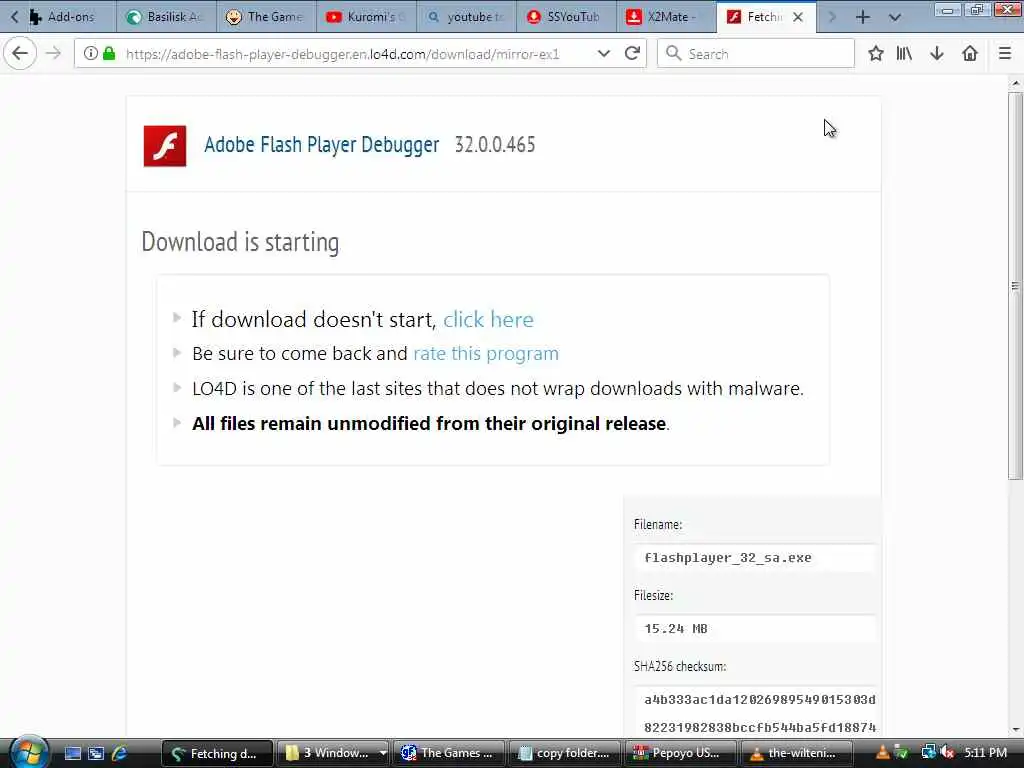
Task: Click the Adobe Flash Player logo icon
Action: [x=165, y=146]
